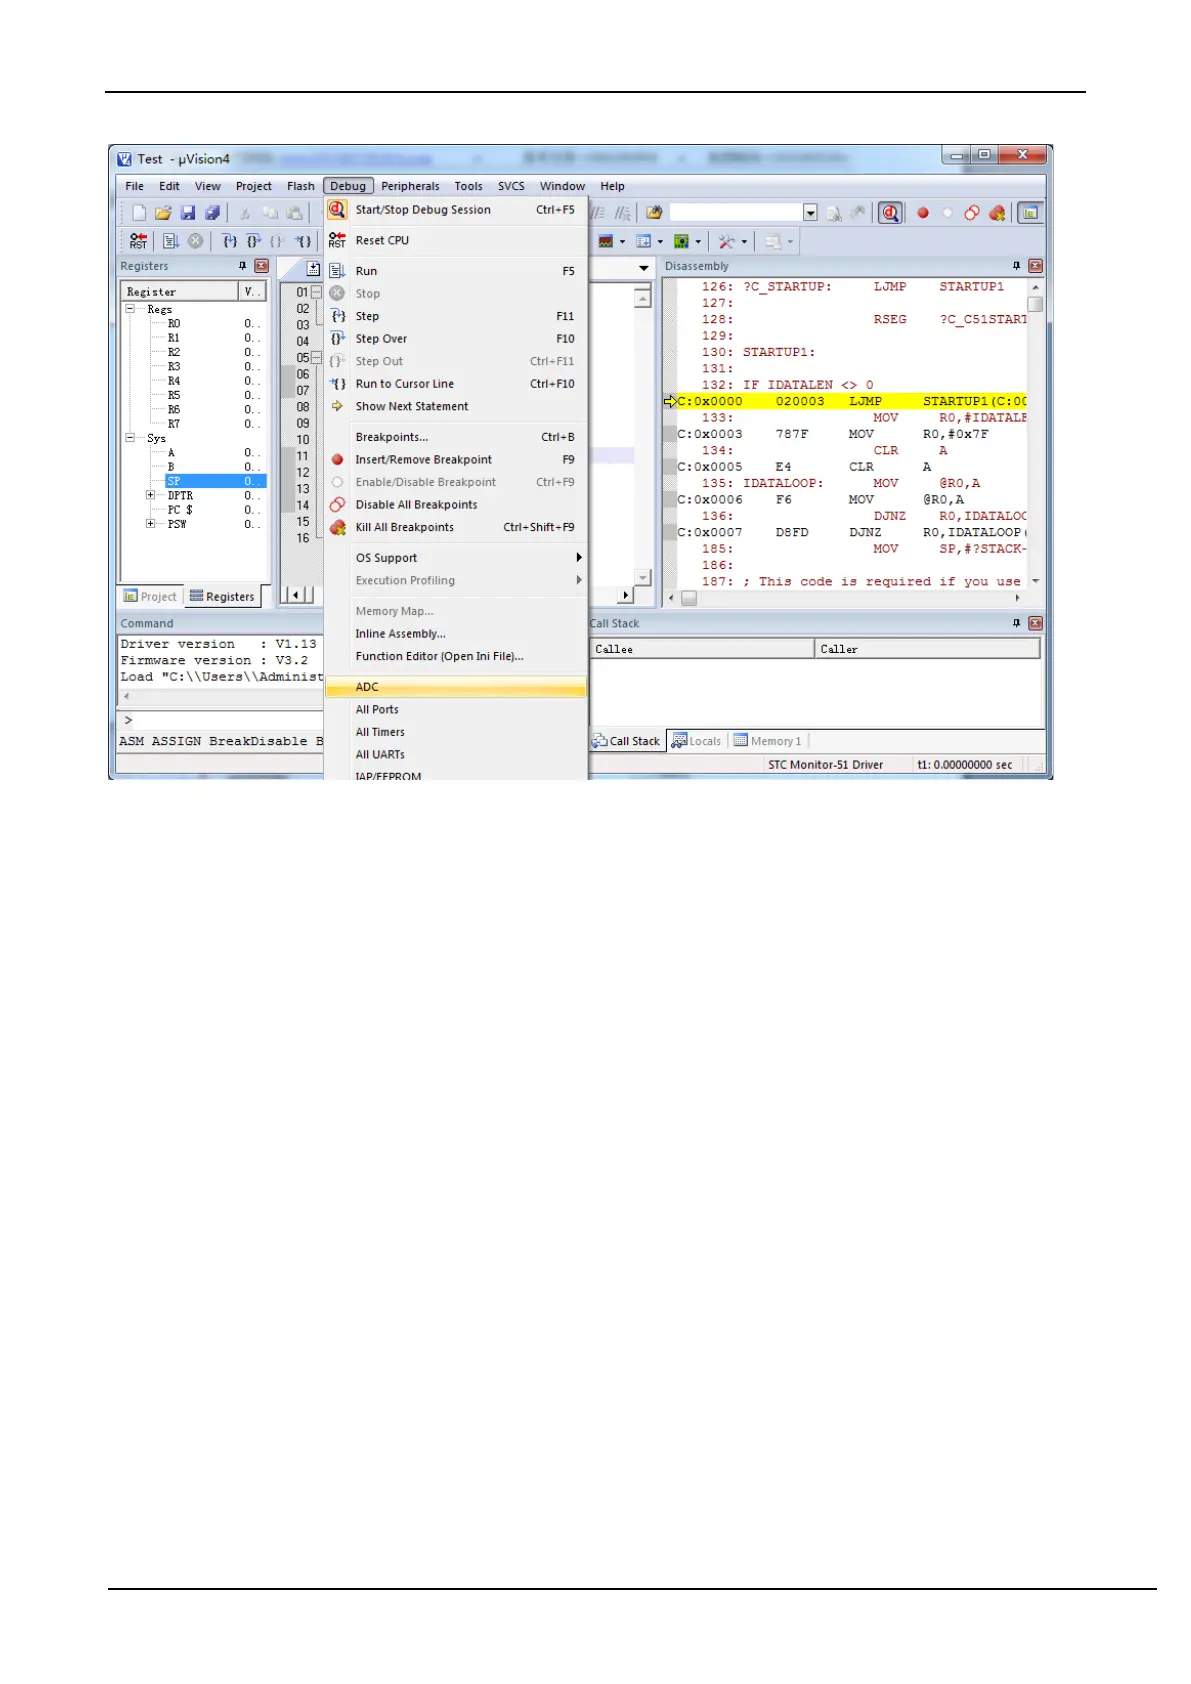1191x1684 pixels.
Task: Select the R7 register row
Action: pos(194,424)
